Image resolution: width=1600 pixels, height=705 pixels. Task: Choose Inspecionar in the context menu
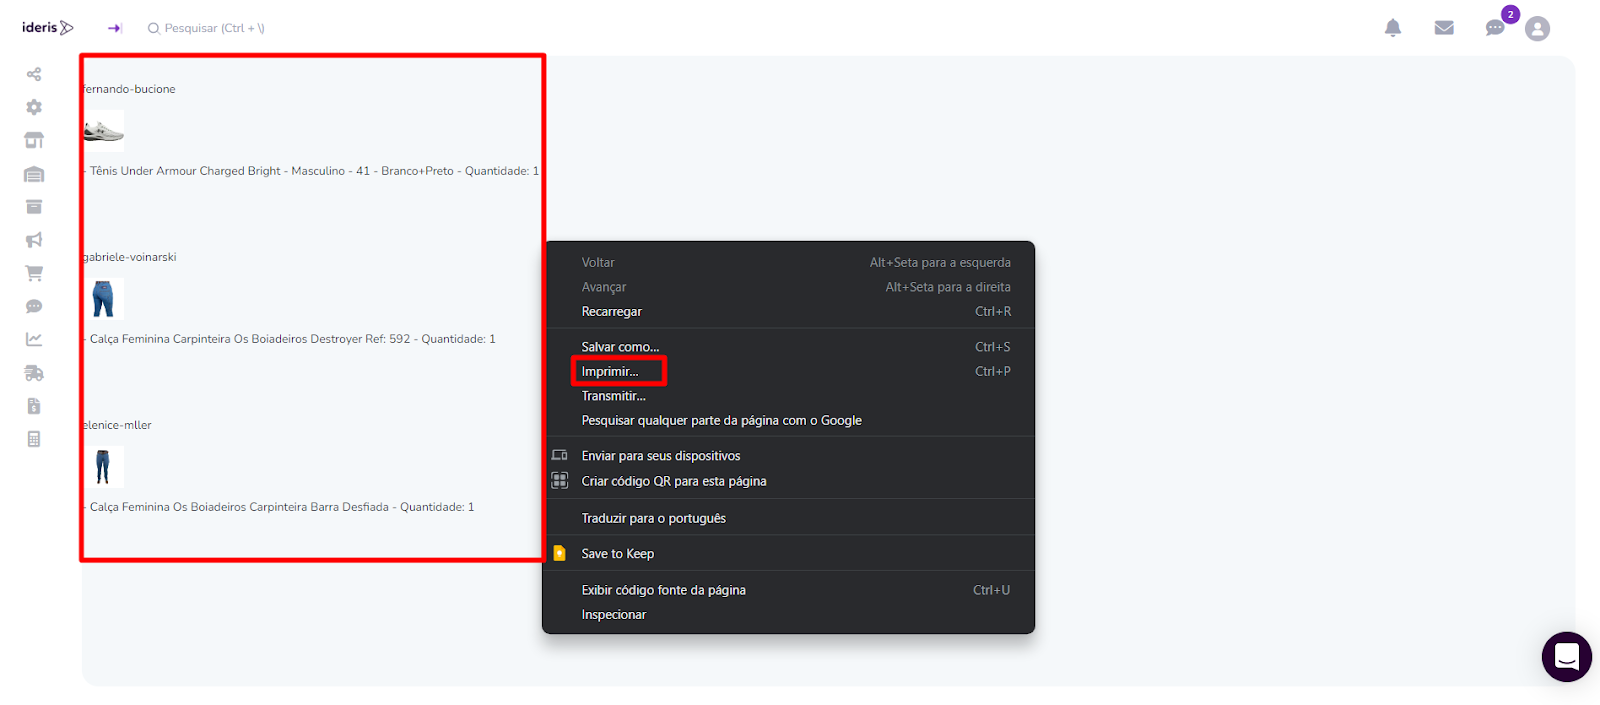coord(788,614)
